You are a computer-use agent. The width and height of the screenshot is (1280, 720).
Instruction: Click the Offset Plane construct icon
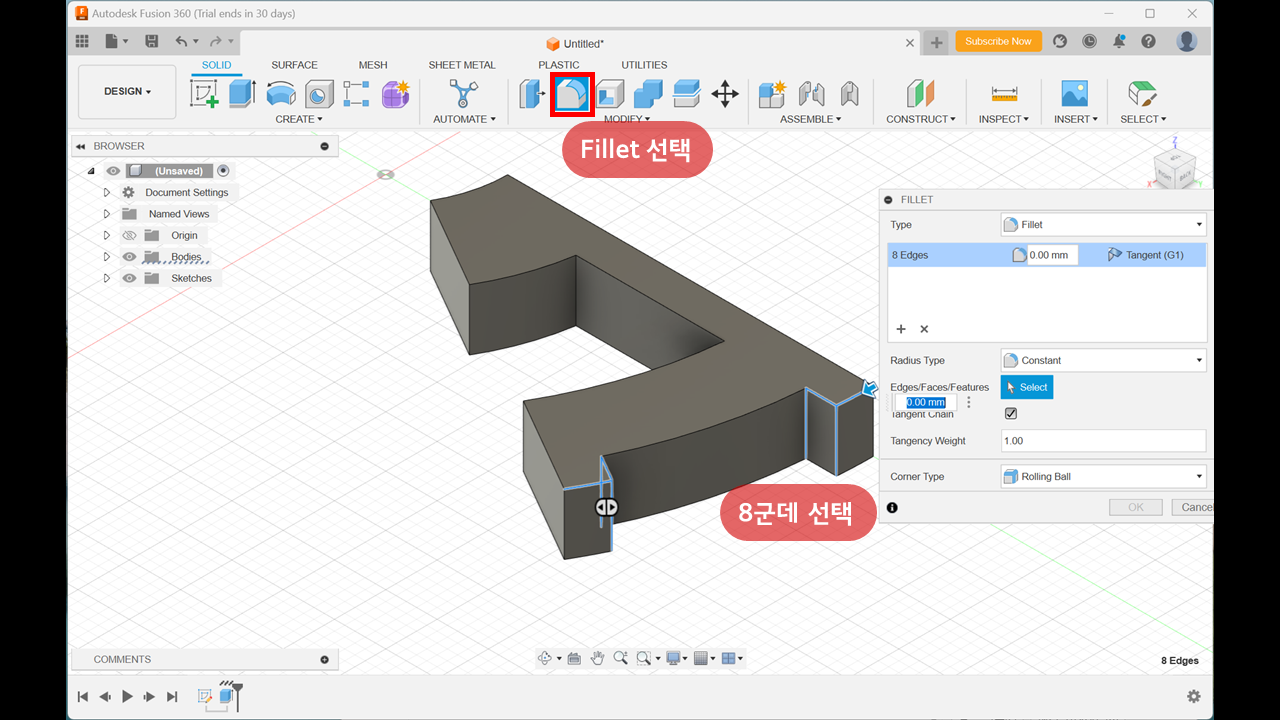tap(920, 94)
